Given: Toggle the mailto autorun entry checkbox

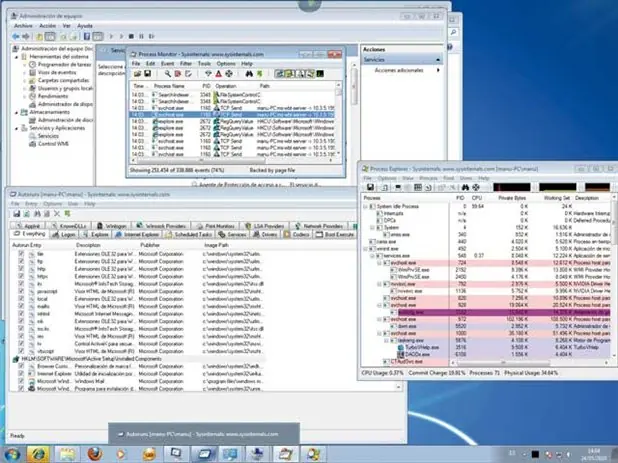Looking at the screenshot, I should [21, 306].
